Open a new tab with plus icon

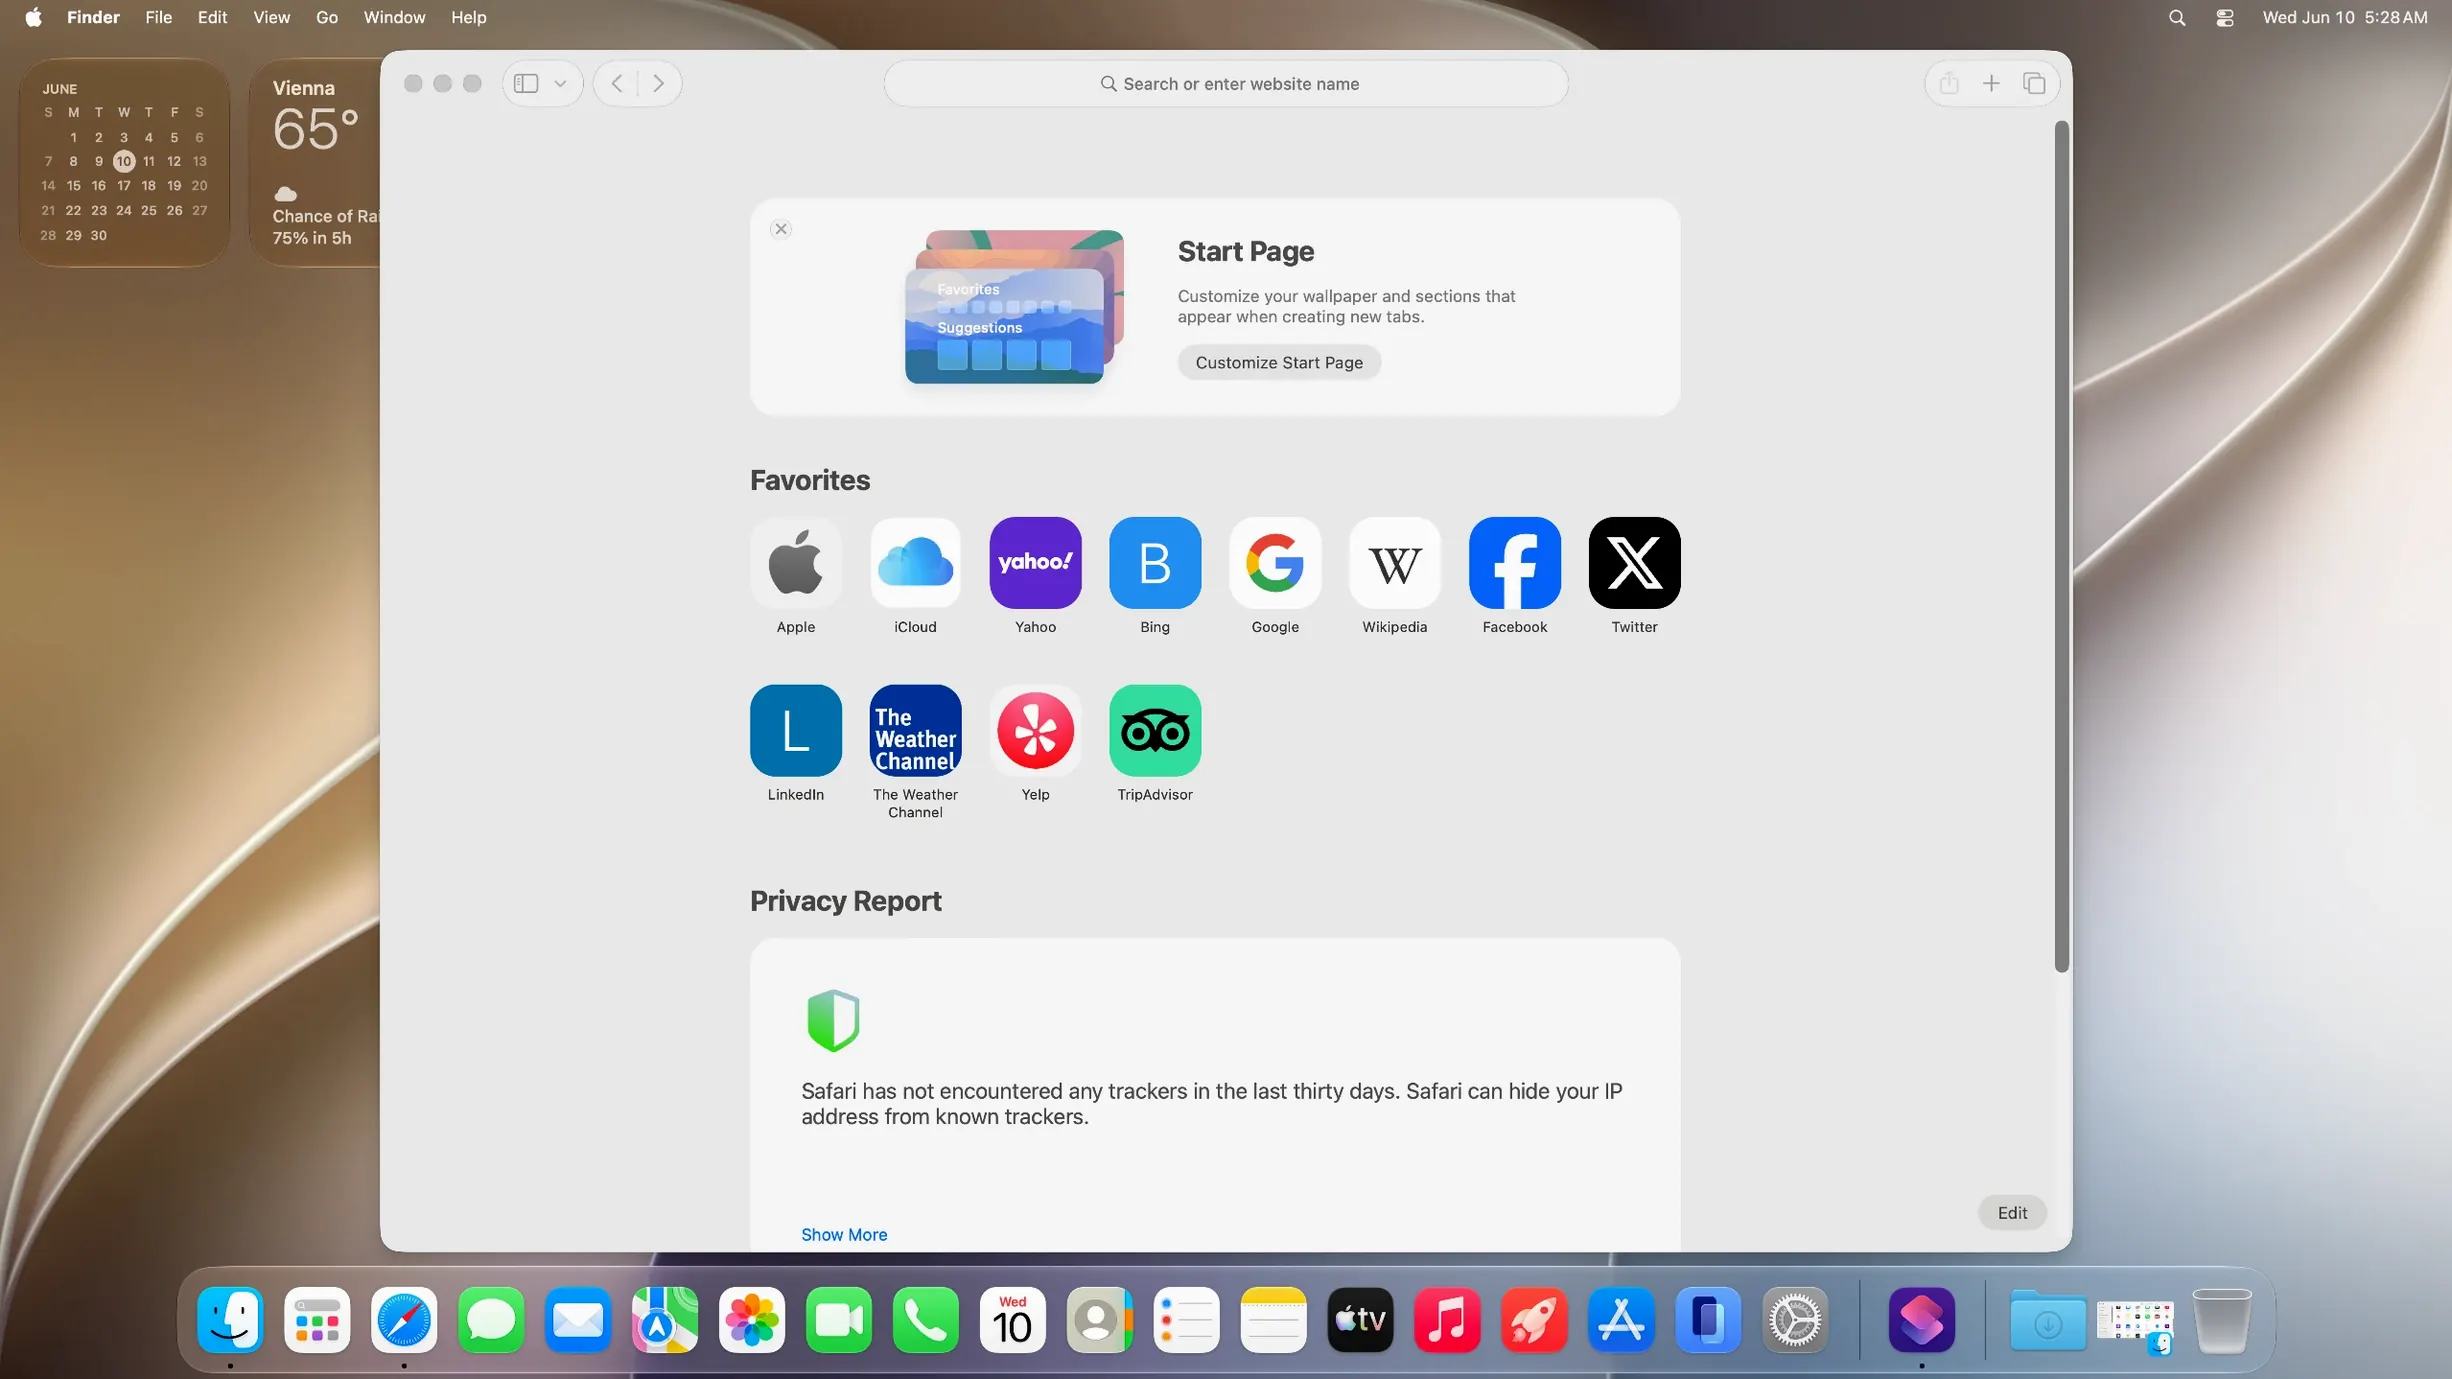[x=1991, y=84]
